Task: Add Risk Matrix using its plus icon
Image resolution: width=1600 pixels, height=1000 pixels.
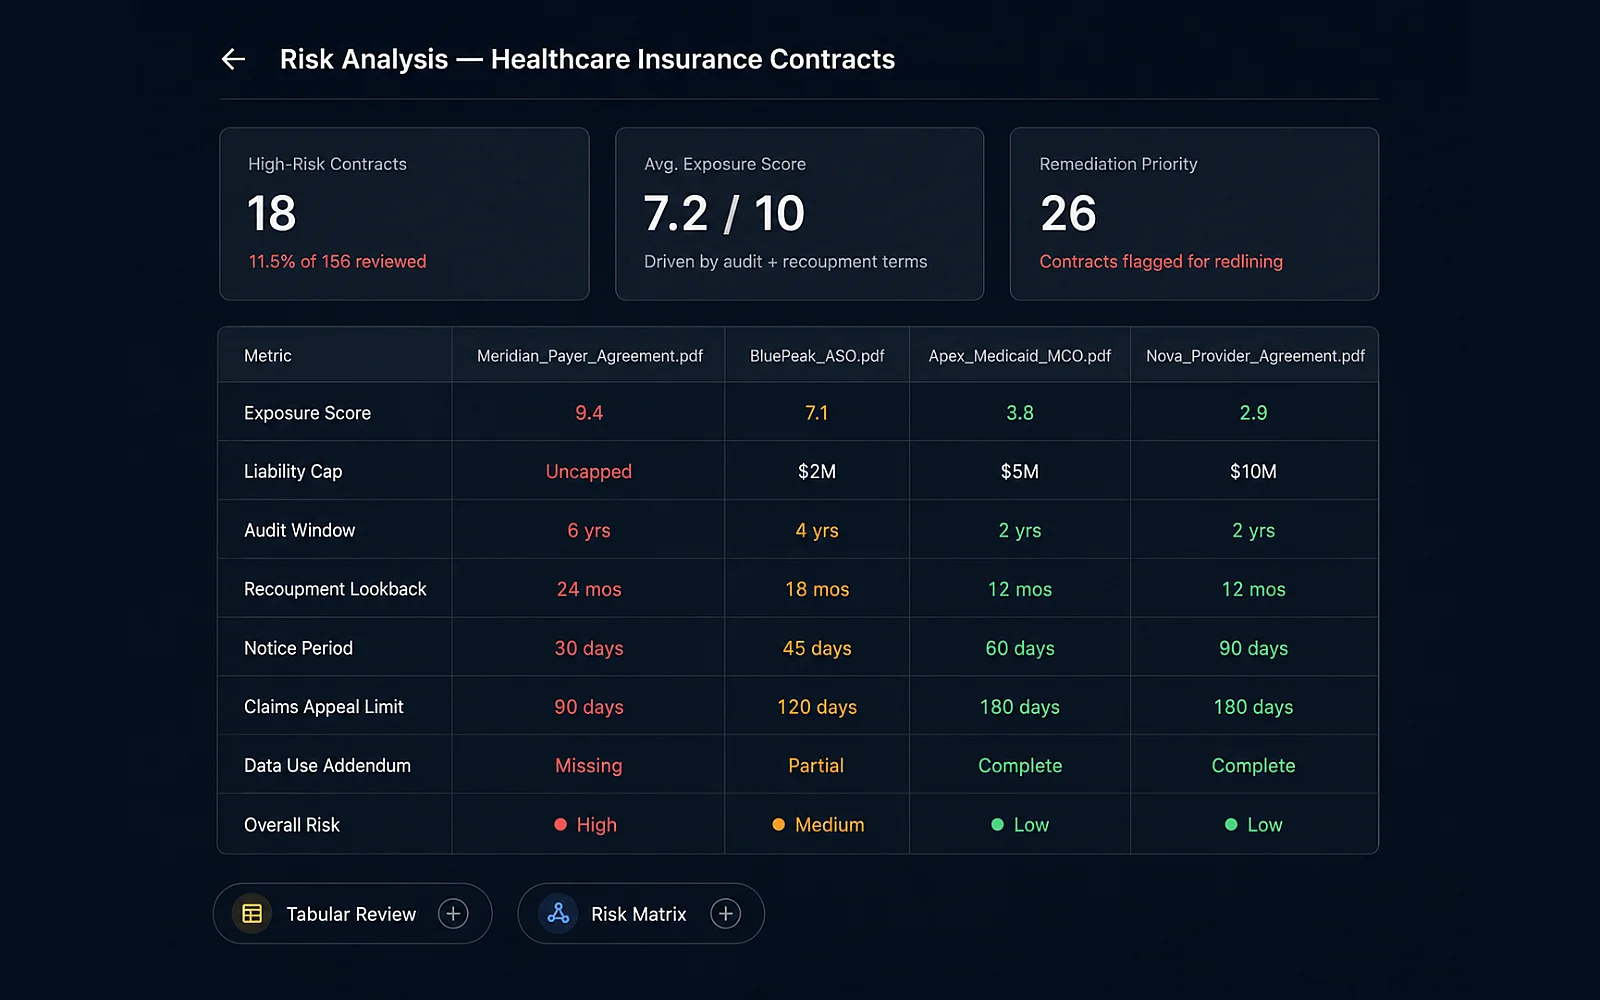Action: tap(726, 914)
